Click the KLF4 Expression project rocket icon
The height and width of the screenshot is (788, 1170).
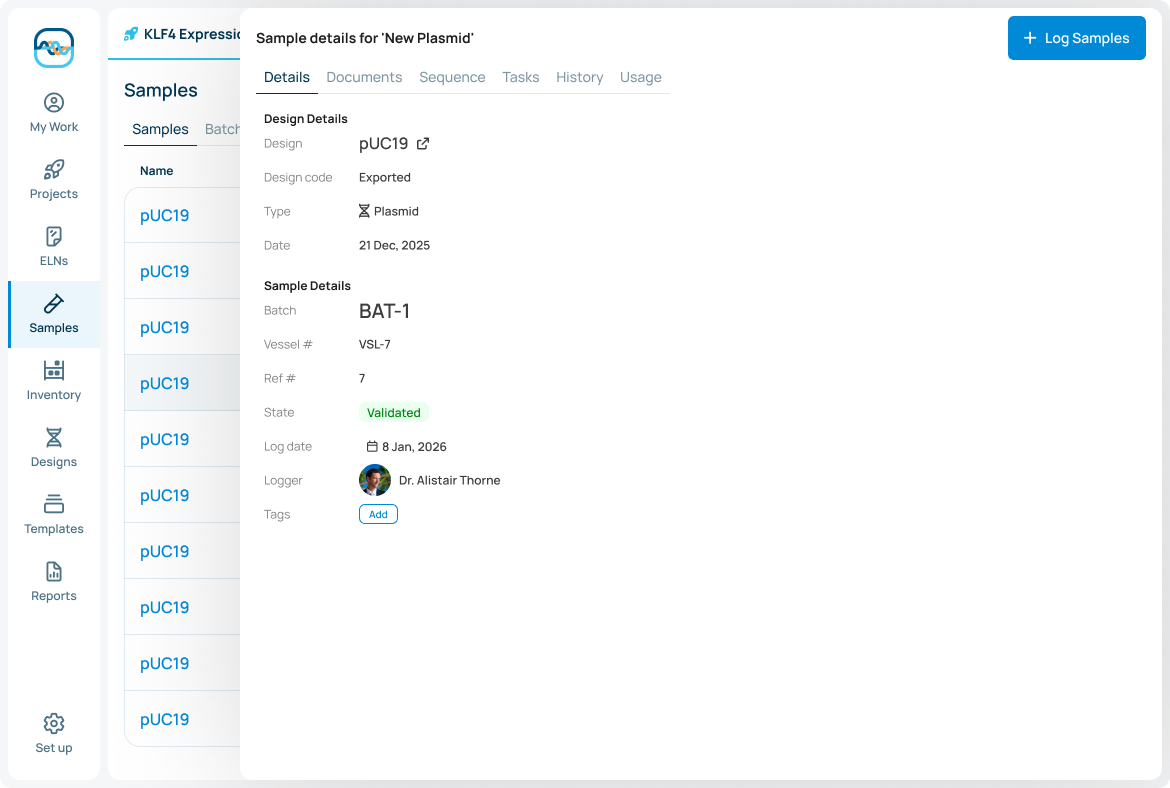click(x=131, y=34)
